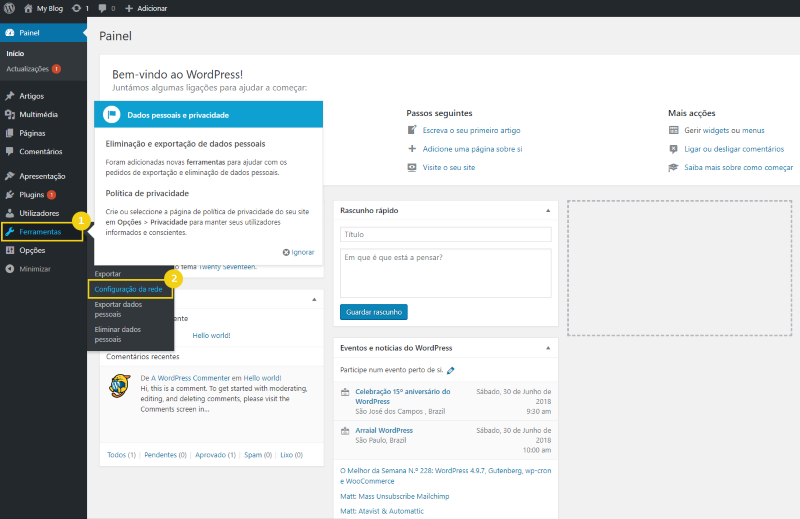Image resolution: width=800 pixels, height=519 pixels.
Task: Click the Opções settings icon
Action: click(x=10, y=250)
